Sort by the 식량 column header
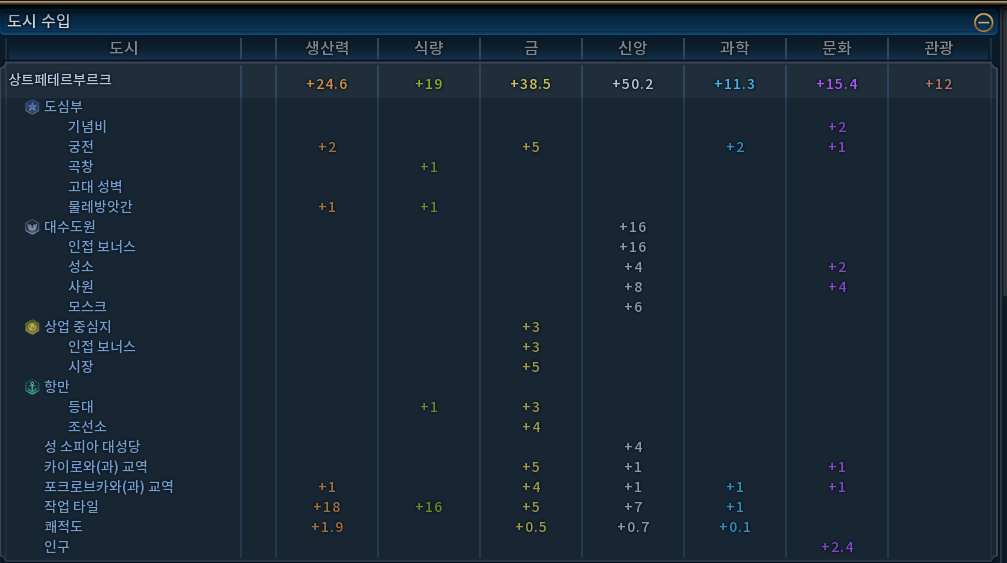The image size is (1007, 563). click(x=428, y=48)
